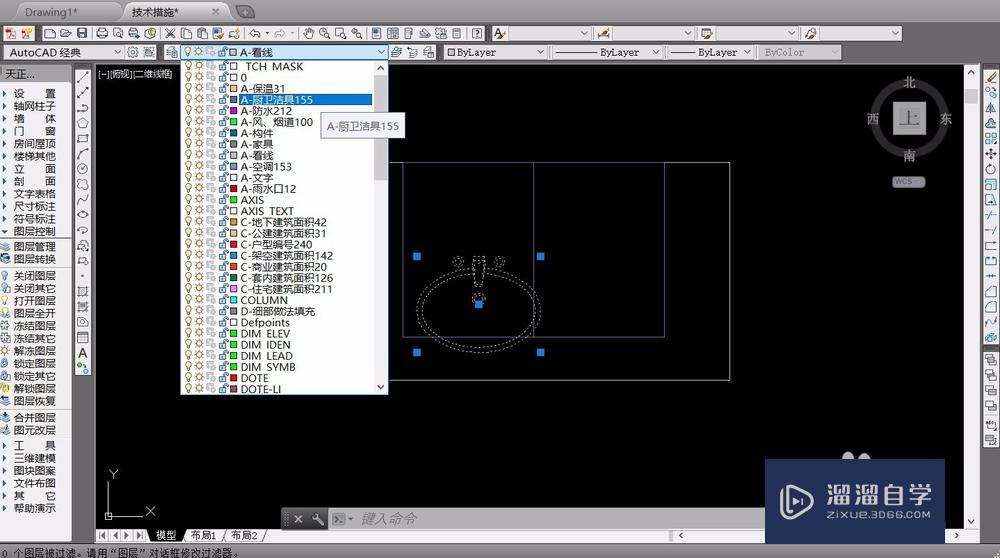Select the Line draw tool
Viewport: 1000px width, 558px height.
pyautogui.click(x=83, y=77)
